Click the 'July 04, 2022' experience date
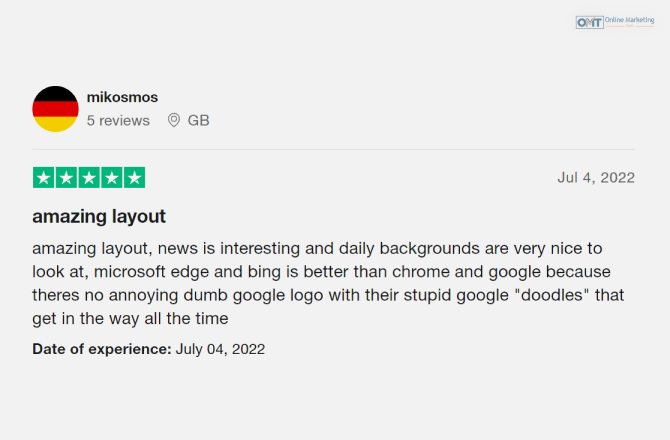Viewport: 670px width, 440px height. click(220, 349)
